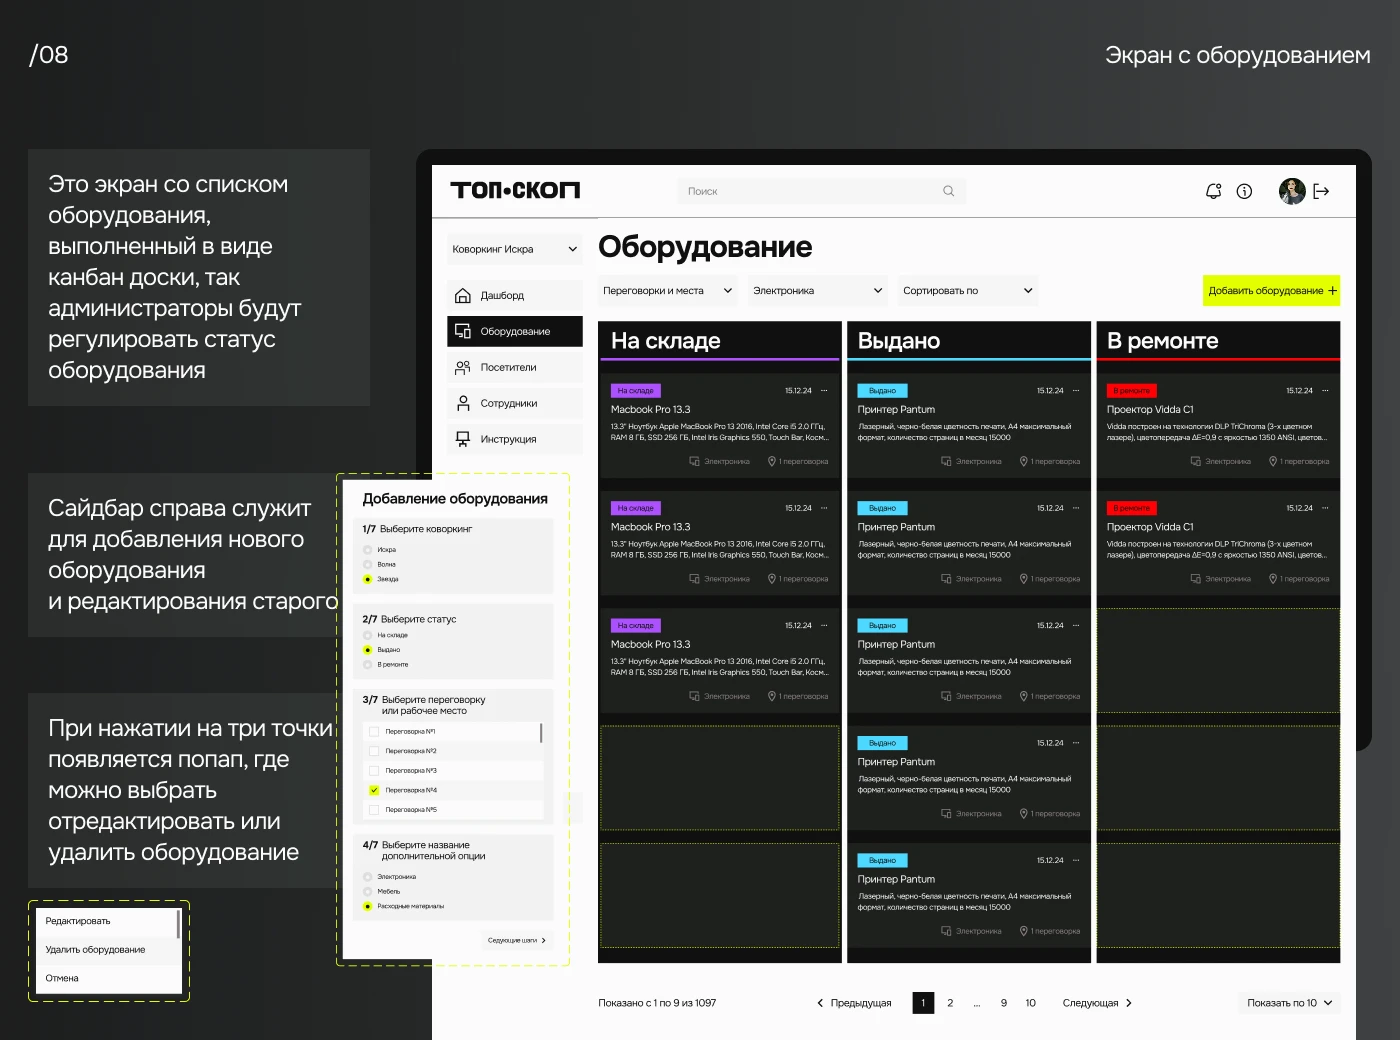Click the logout arrow icon
The height and width of the screenshot is (1040, 1400).
tap(1321, 191)
